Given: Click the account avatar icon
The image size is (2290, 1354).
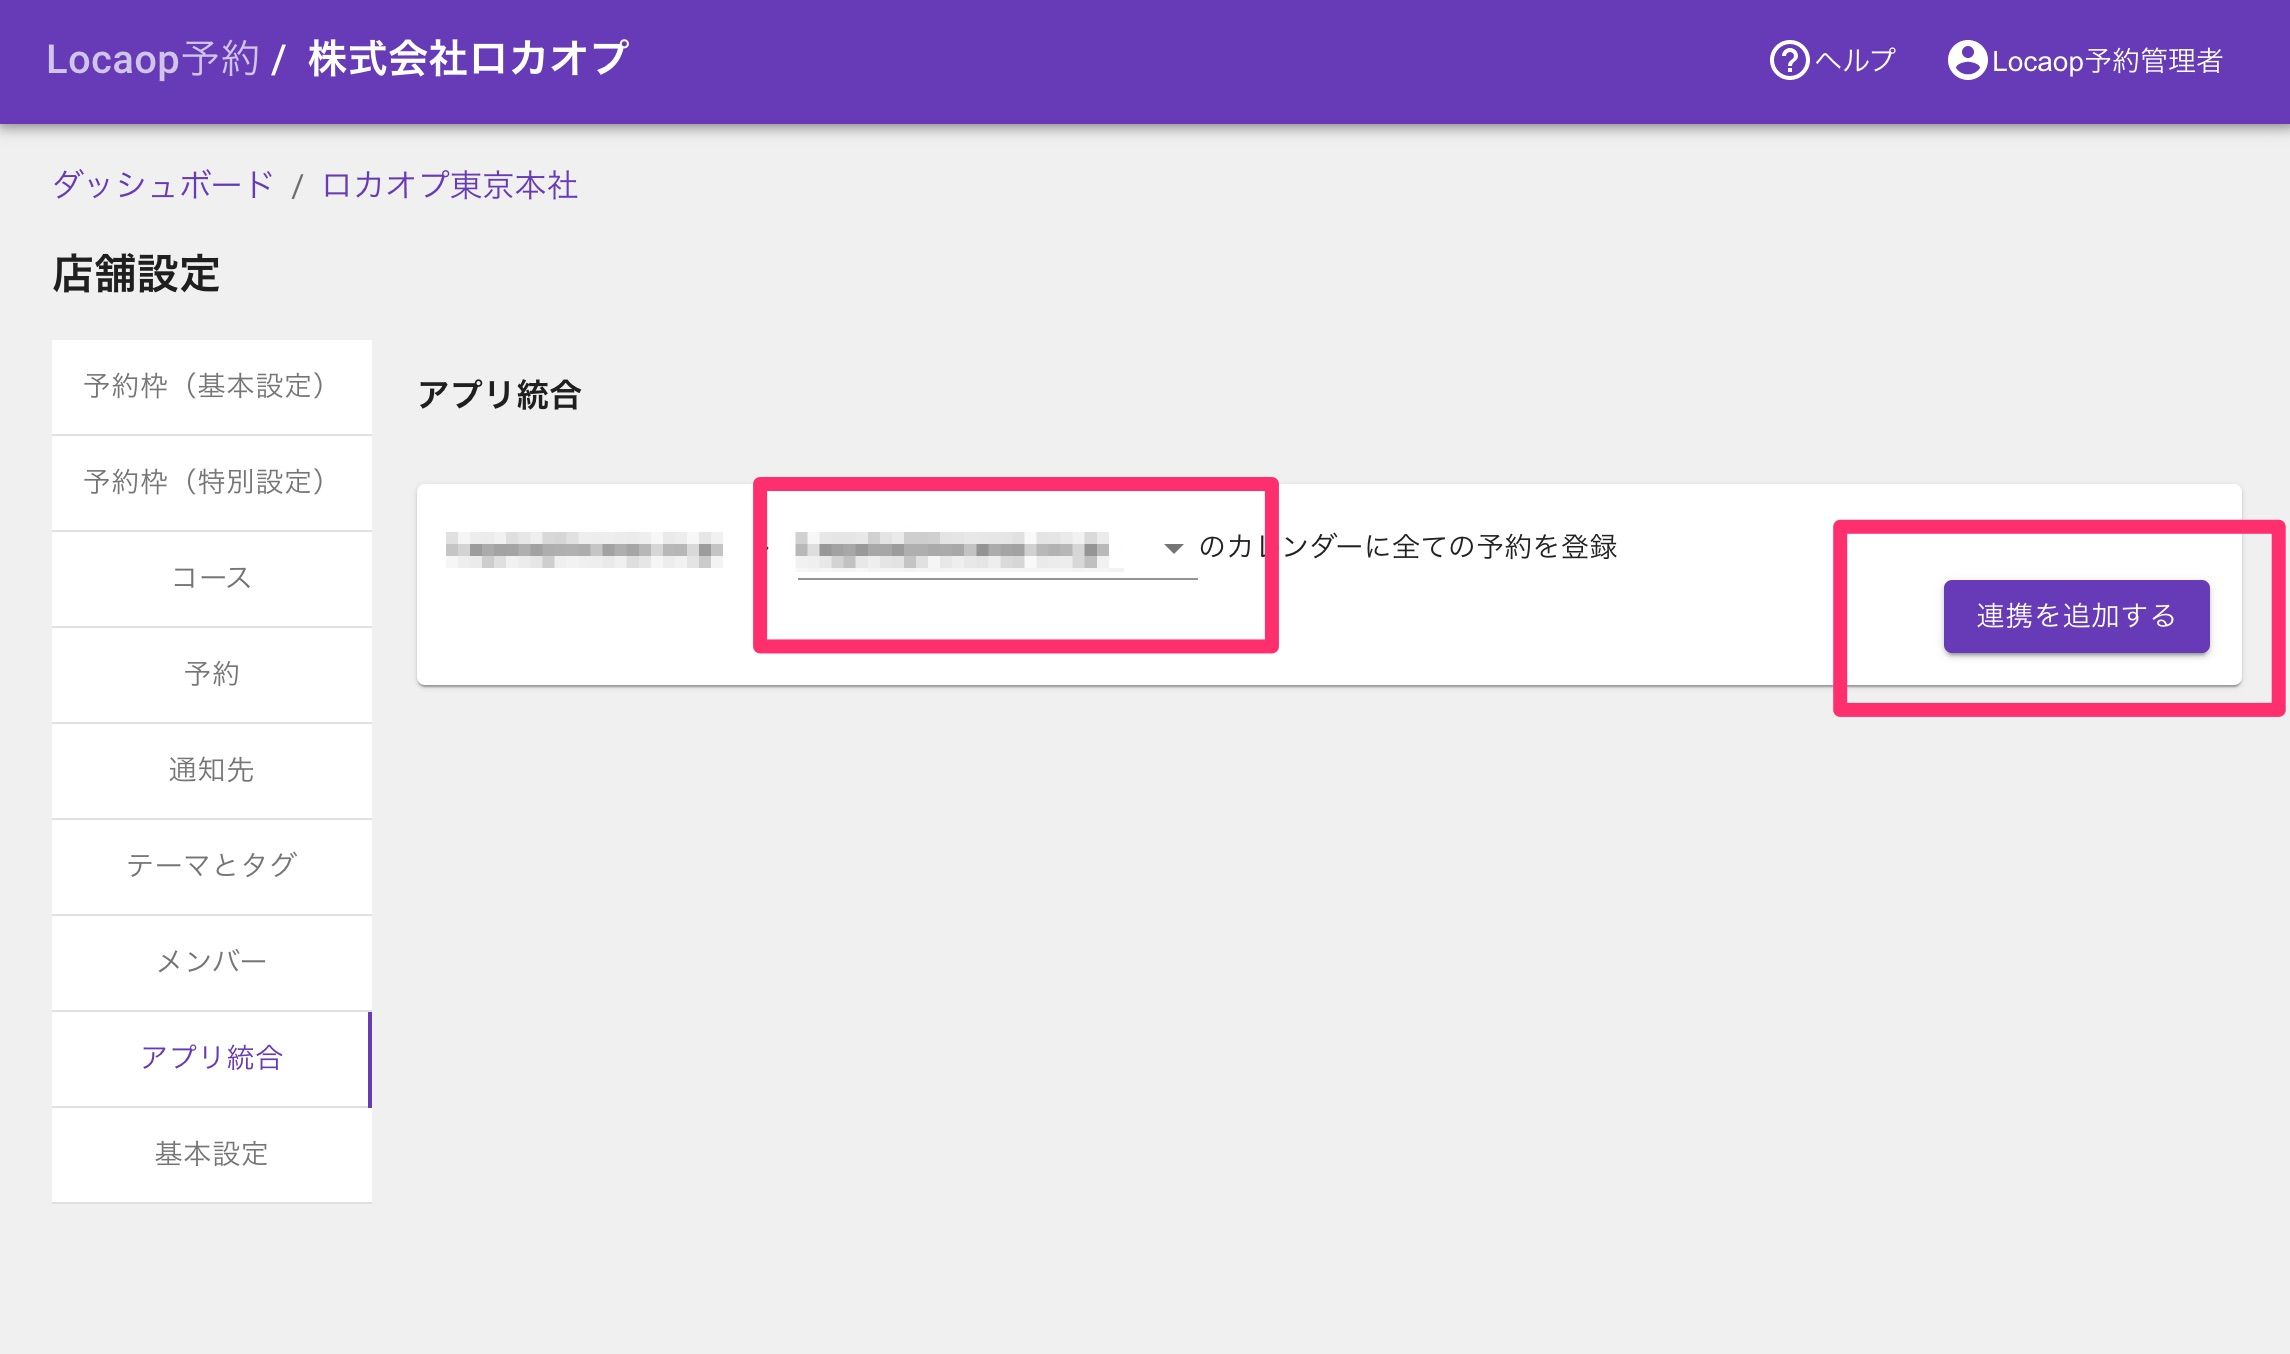Looking at the screenshot, I should click(x=1966, y=61).
